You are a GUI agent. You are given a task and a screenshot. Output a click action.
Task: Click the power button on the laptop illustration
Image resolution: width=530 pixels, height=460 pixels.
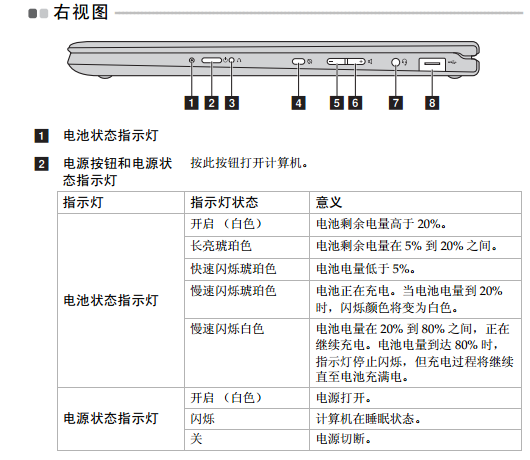(212, 60)
